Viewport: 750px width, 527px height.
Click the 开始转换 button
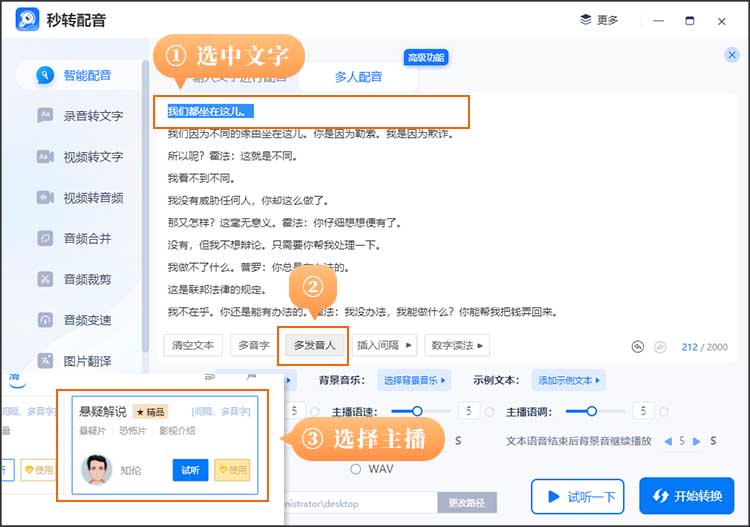pos(686,496)
